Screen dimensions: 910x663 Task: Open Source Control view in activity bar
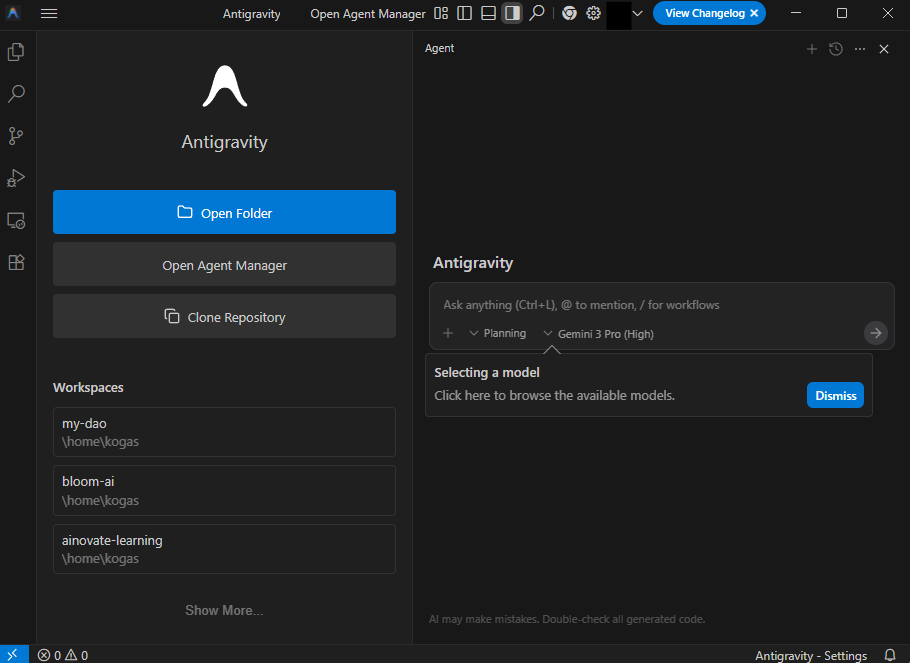coord(16,136)
